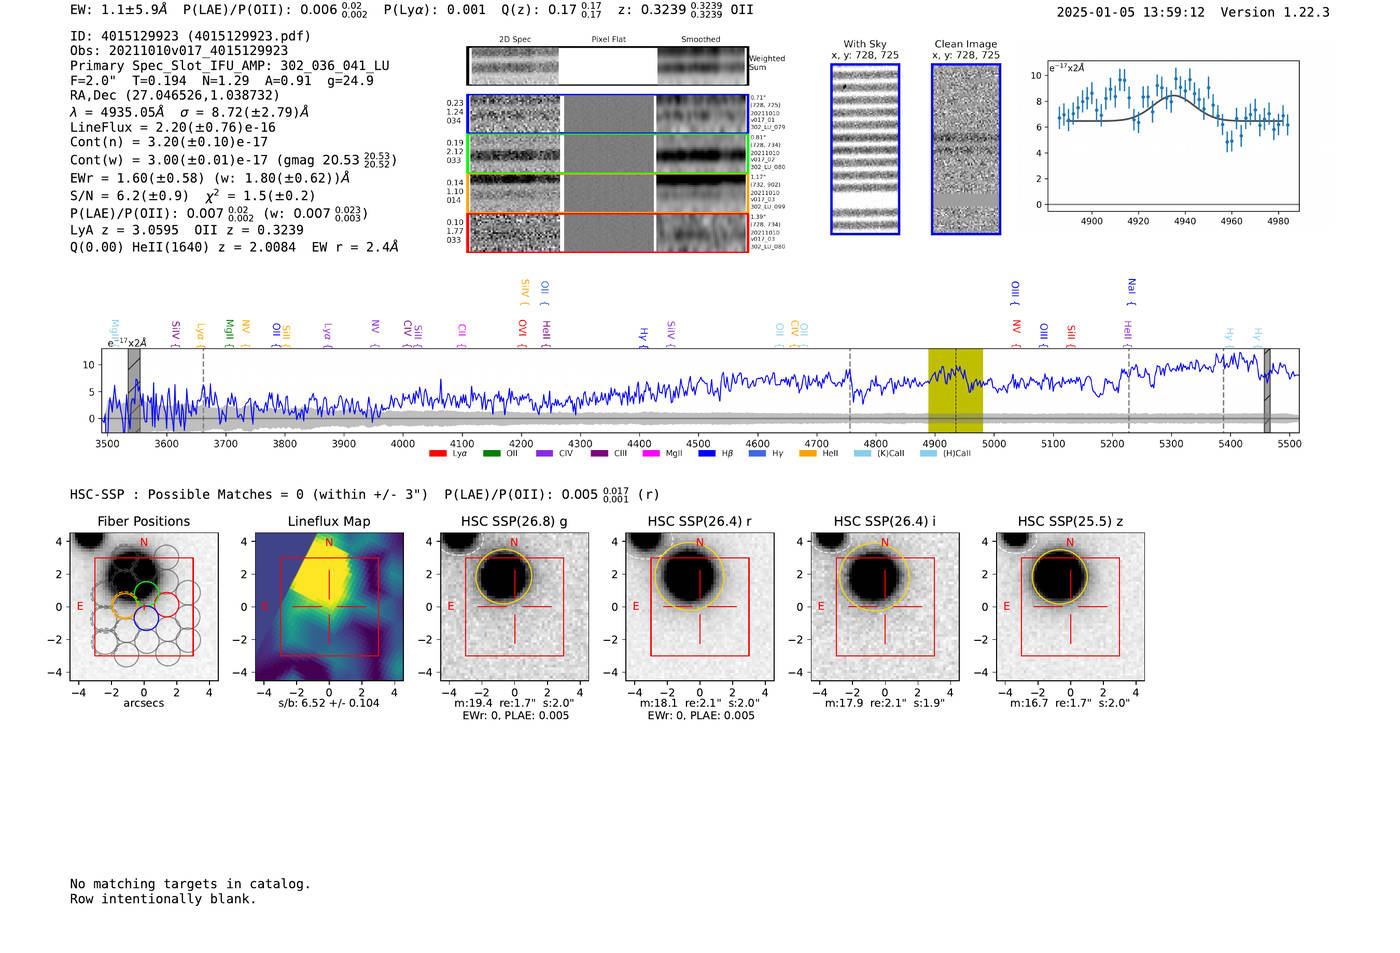This screenshot has width=1400, height=953.
Task: Select the orange-bordered fiber 2D spectrum row
Action: tap(607, 193)
